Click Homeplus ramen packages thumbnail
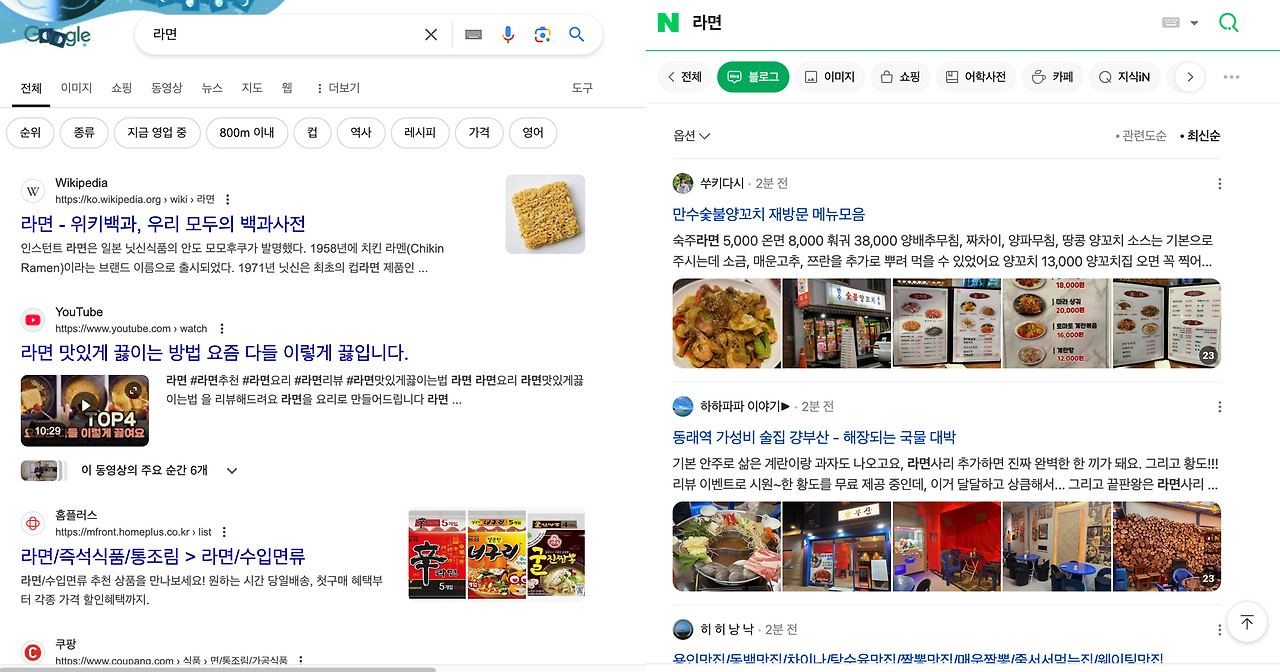The height and width of the screenshot is (672, 1280). coord(497,555)
